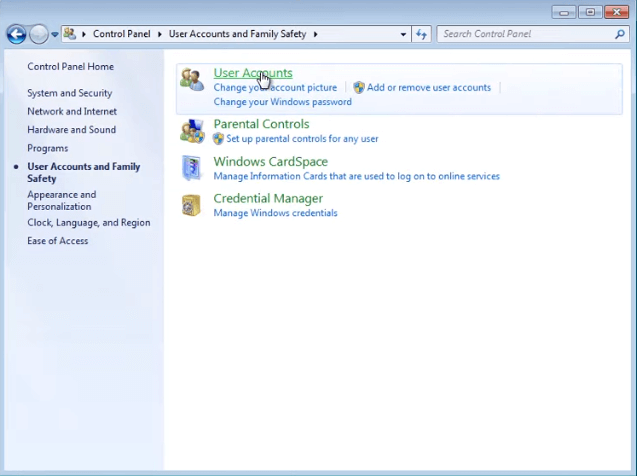Open Network and Internet in sidebar

point(72,111)
